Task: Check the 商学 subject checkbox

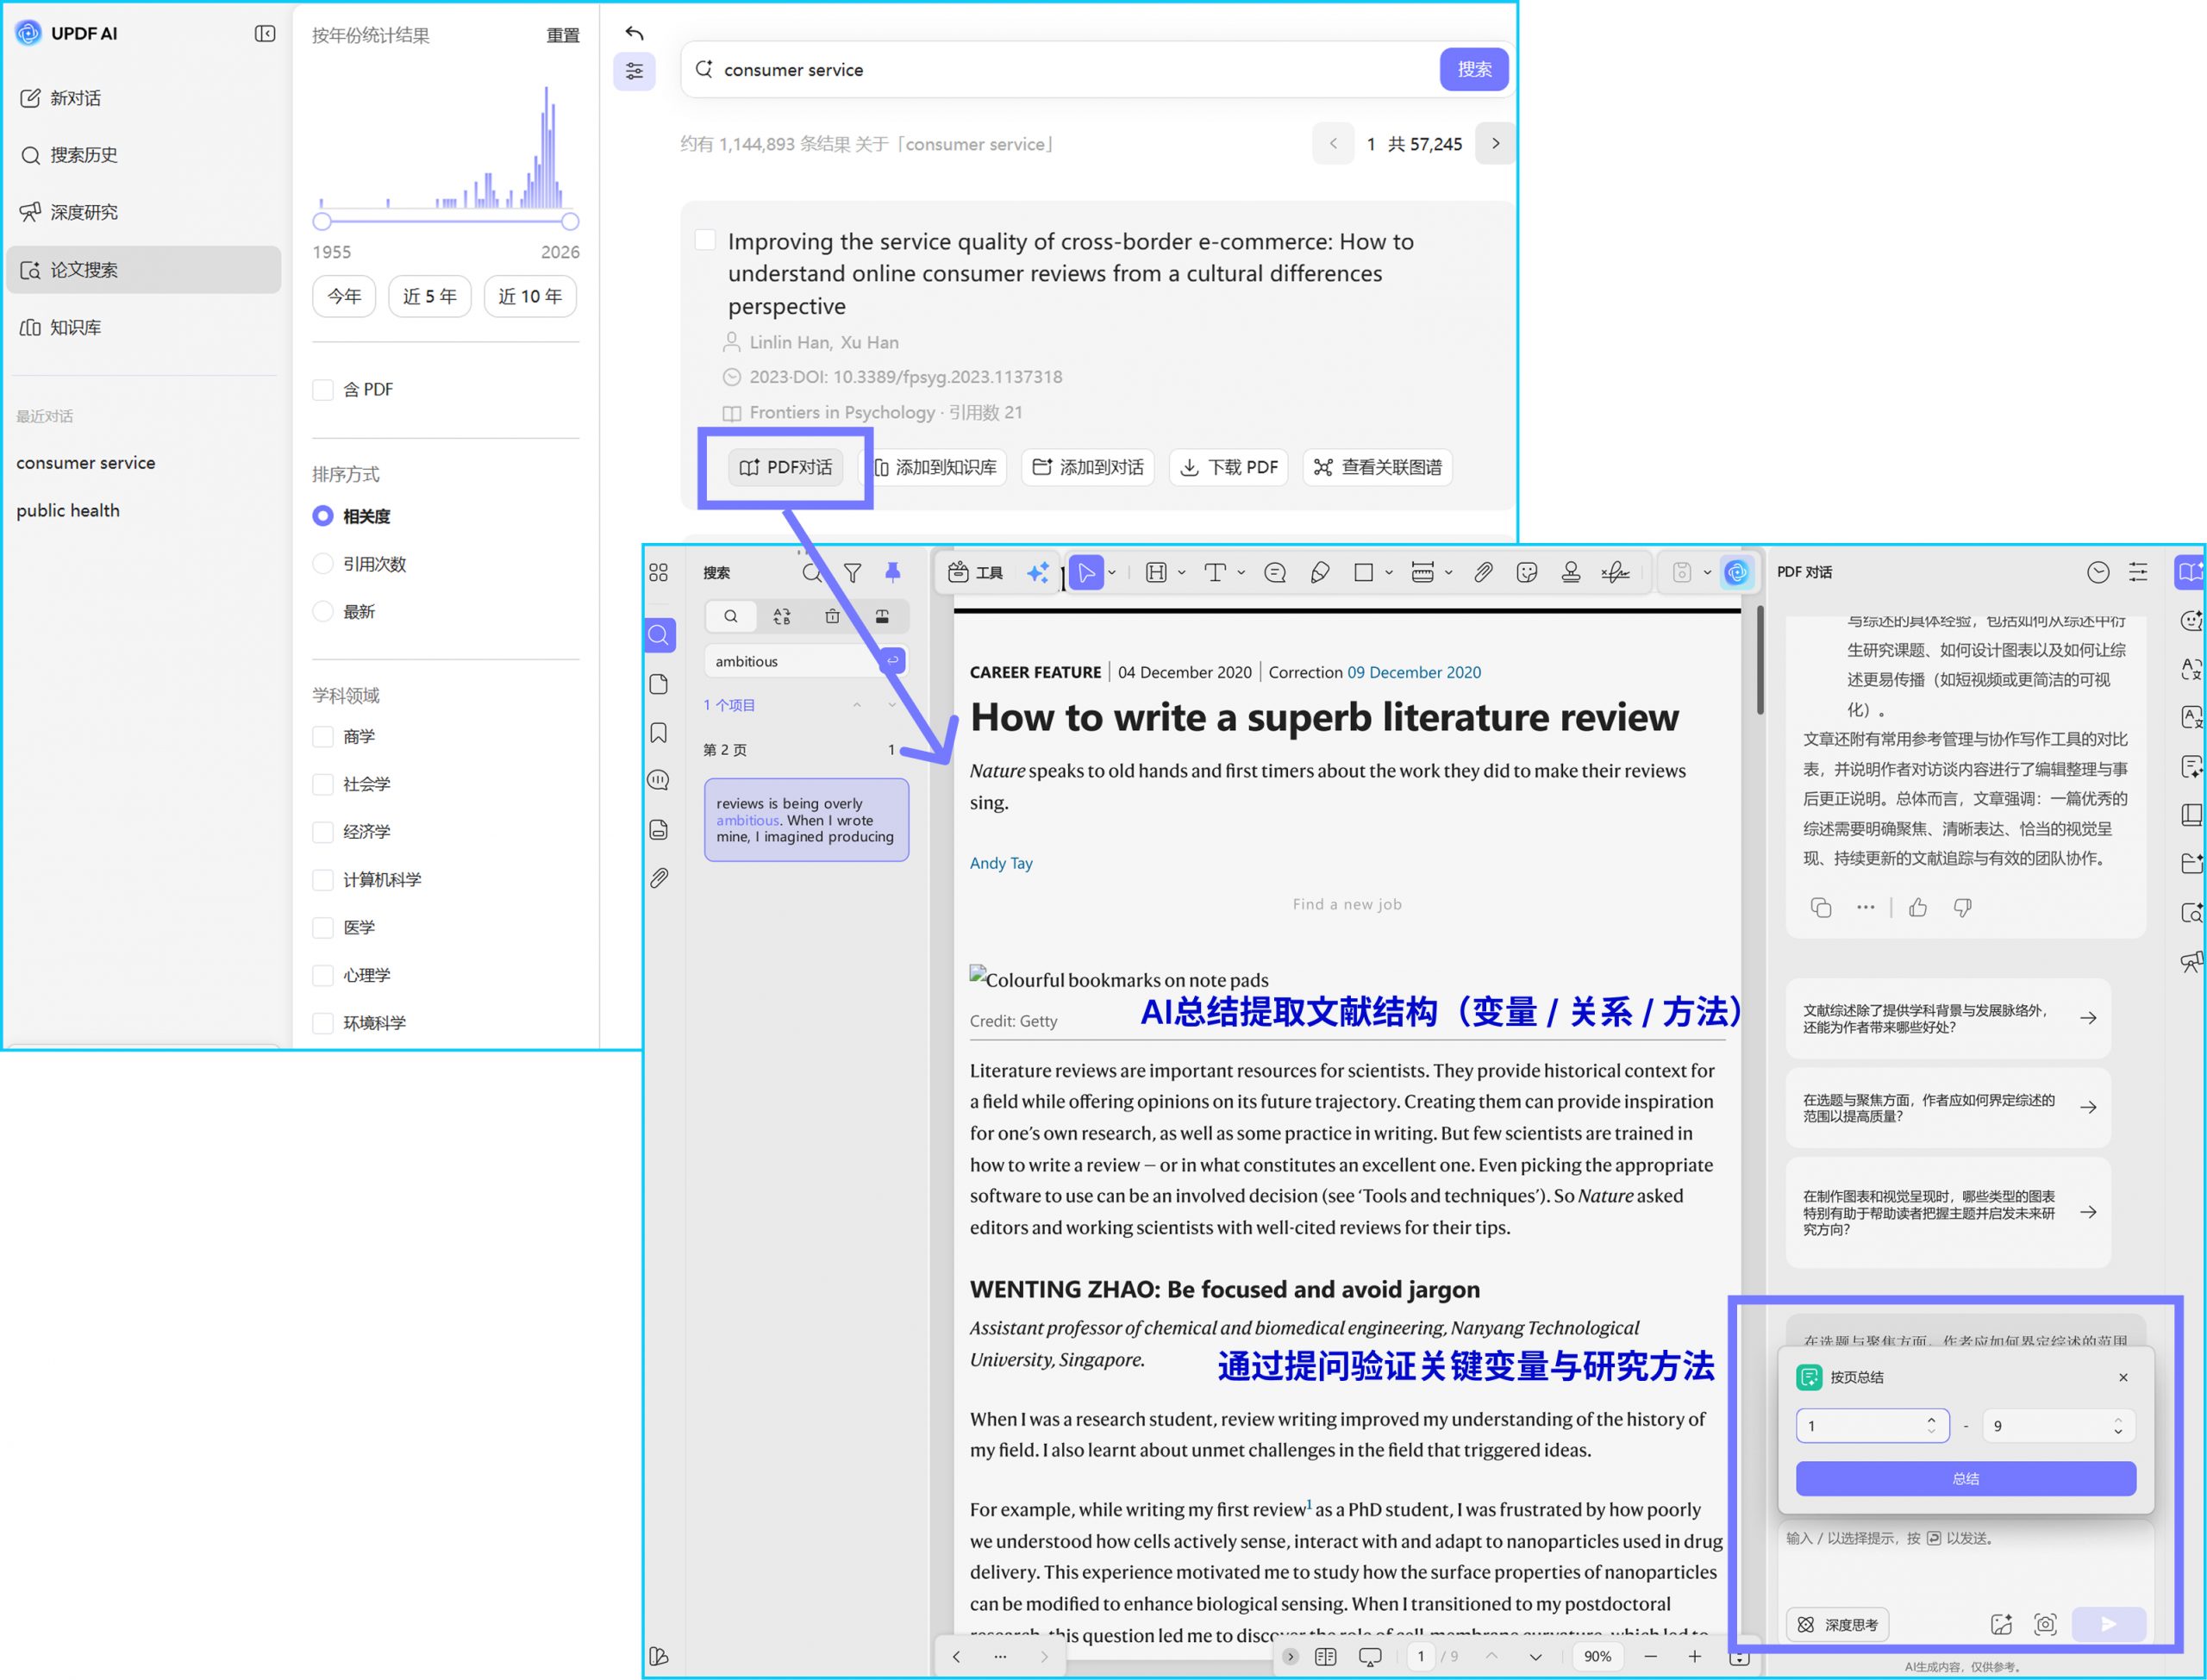Action: tap(323, 737)
